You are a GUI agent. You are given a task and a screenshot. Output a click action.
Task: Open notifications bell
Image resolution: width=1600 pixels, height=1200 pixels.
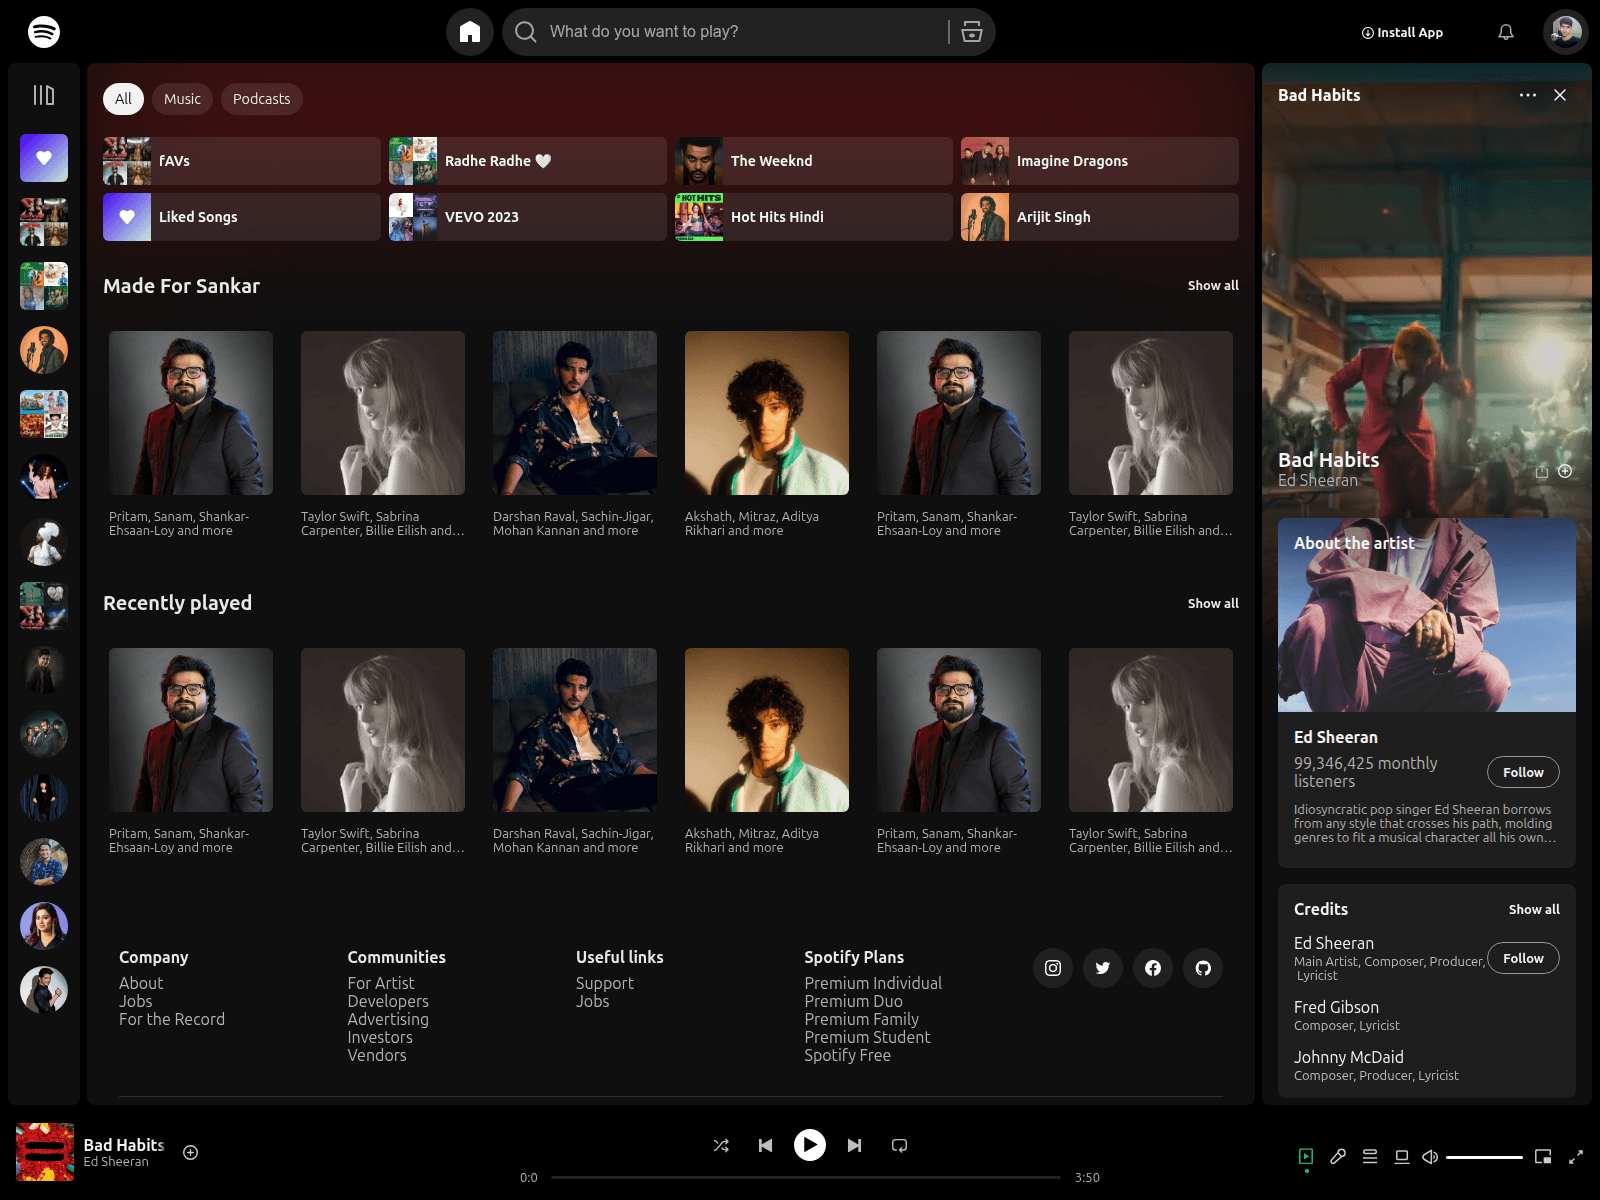coord(1506,32)
